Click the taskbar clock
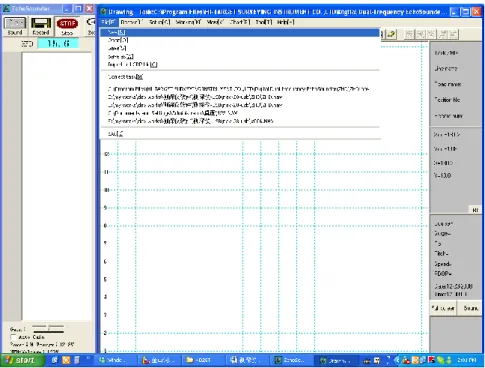This screenshot has height=368, width=485. tap(467, 360)
